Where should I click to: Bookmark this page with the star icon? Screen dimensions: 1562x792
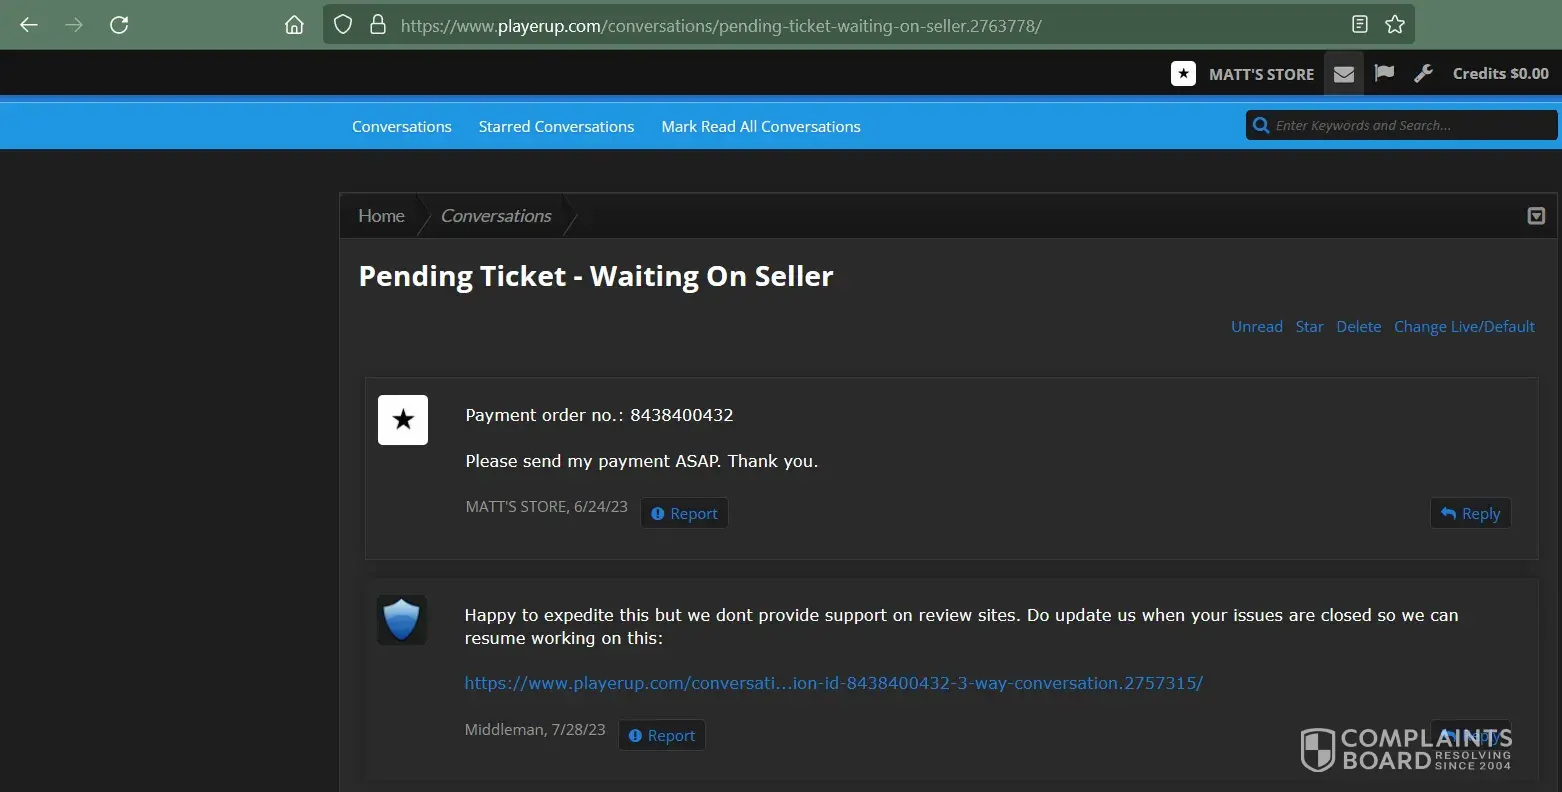1395,25
